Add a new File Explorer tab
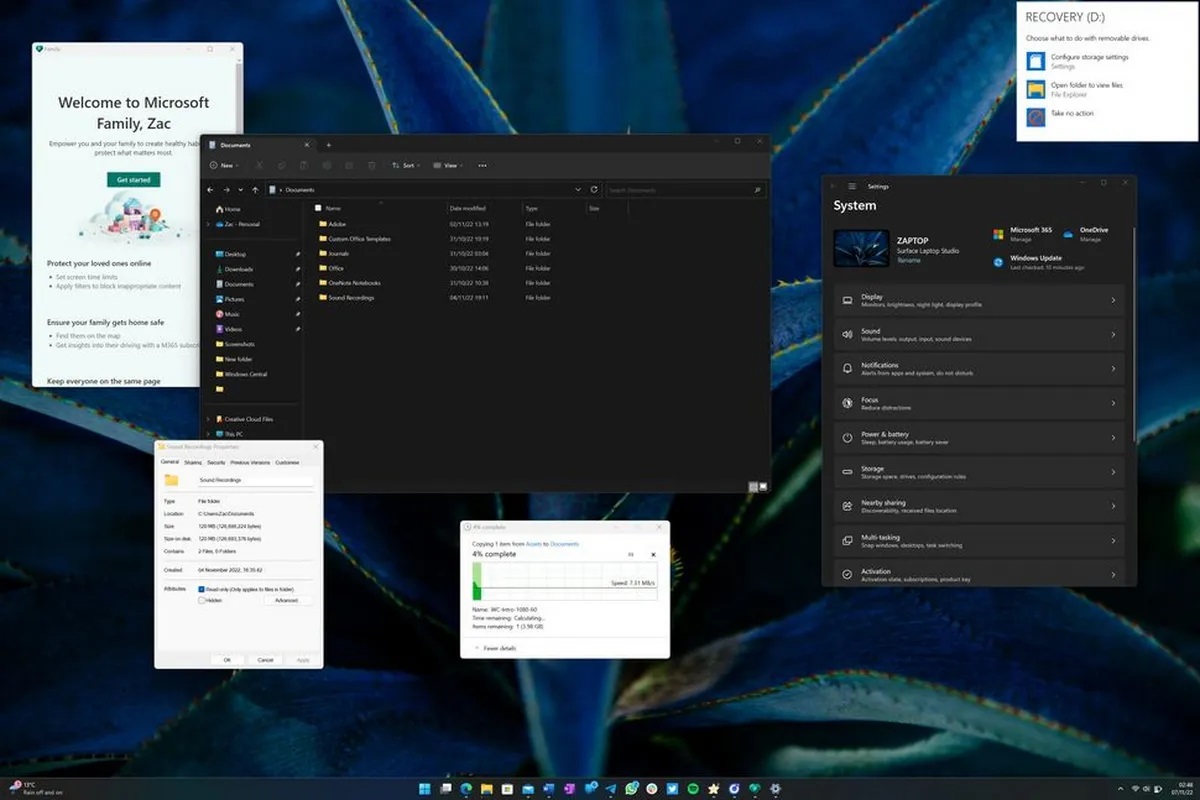The height and width of the screenshot is (800, 1200). (x=328, y=145)
